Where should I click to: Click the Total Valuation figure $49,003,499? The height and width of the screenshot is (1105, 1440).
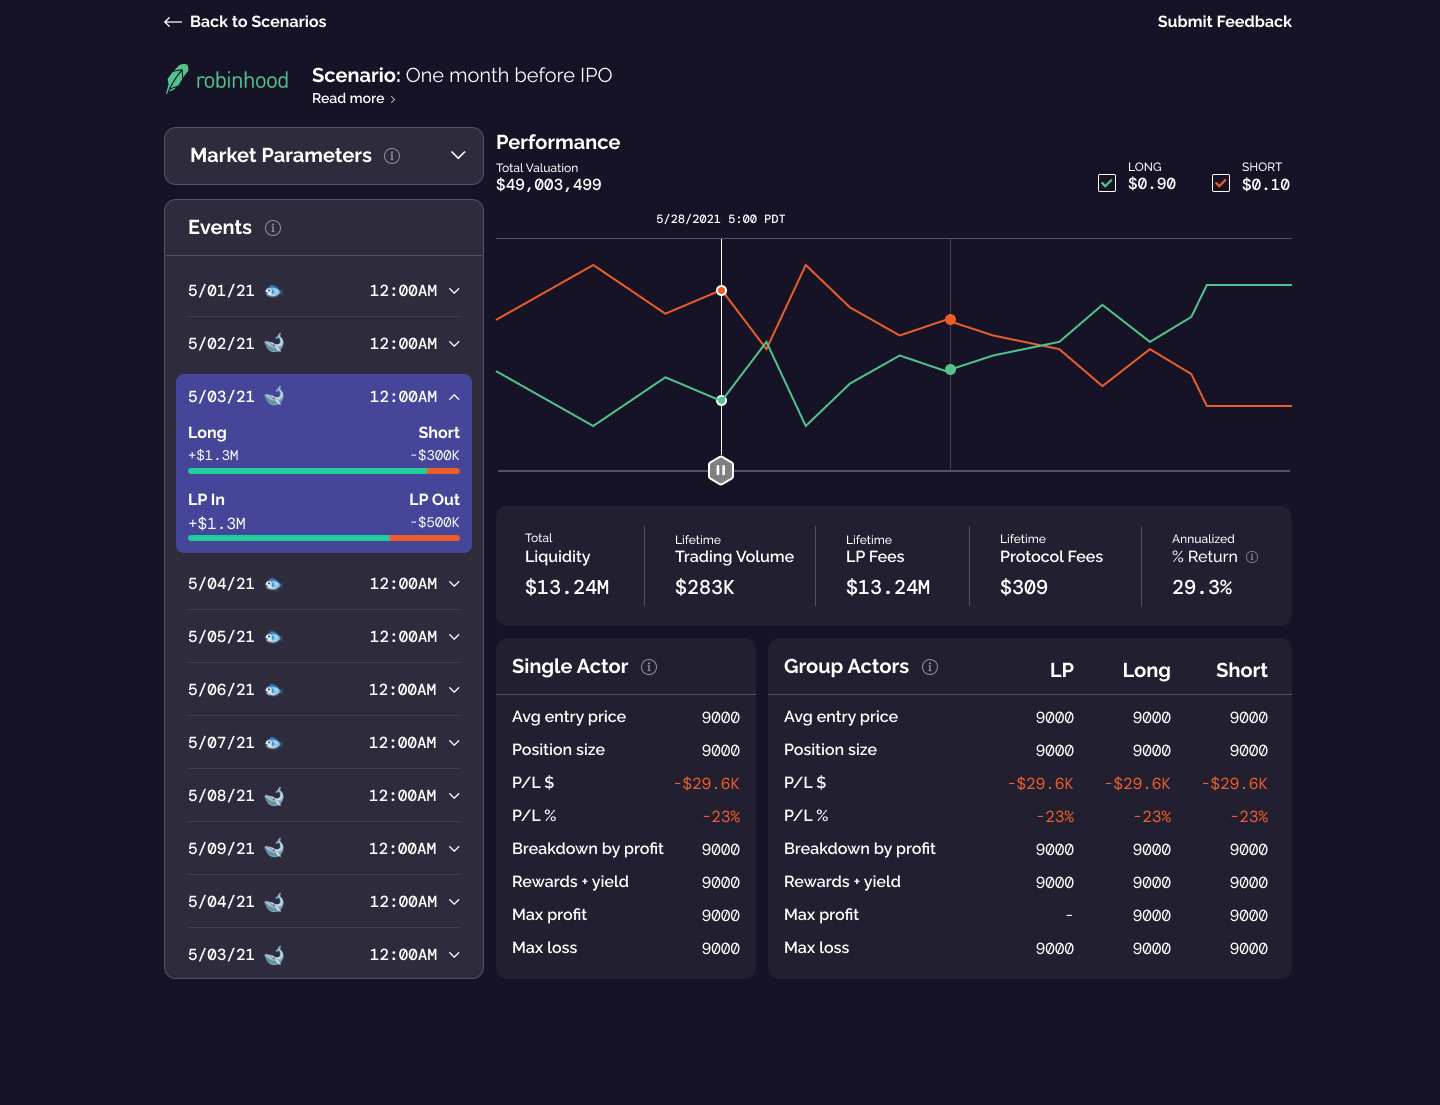tap(549, 185)
